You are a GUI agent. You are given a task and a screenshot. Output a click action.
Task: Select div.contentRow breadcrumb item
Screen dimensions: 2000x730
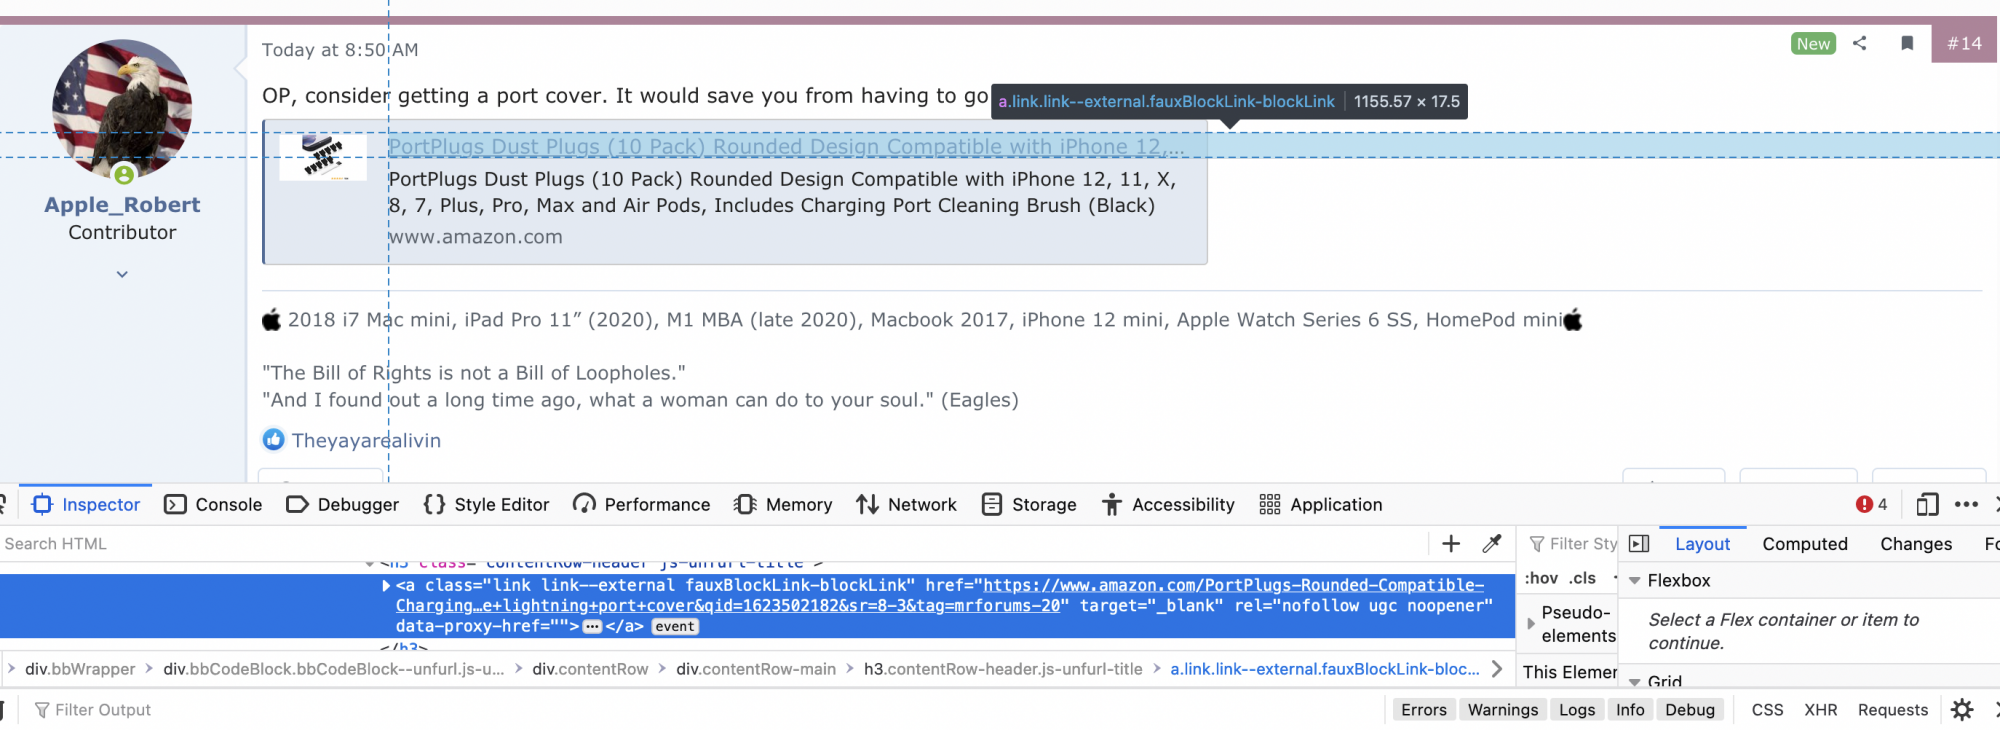590,669
